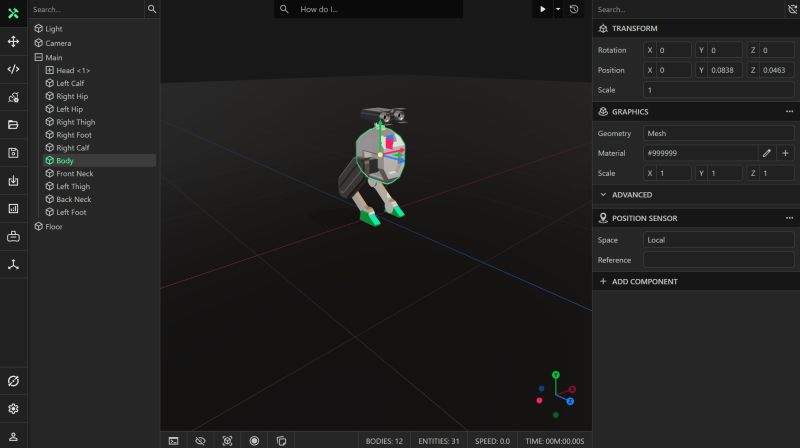Click Add Component button
The image size is (800, 448).
(x=696, y=281)
